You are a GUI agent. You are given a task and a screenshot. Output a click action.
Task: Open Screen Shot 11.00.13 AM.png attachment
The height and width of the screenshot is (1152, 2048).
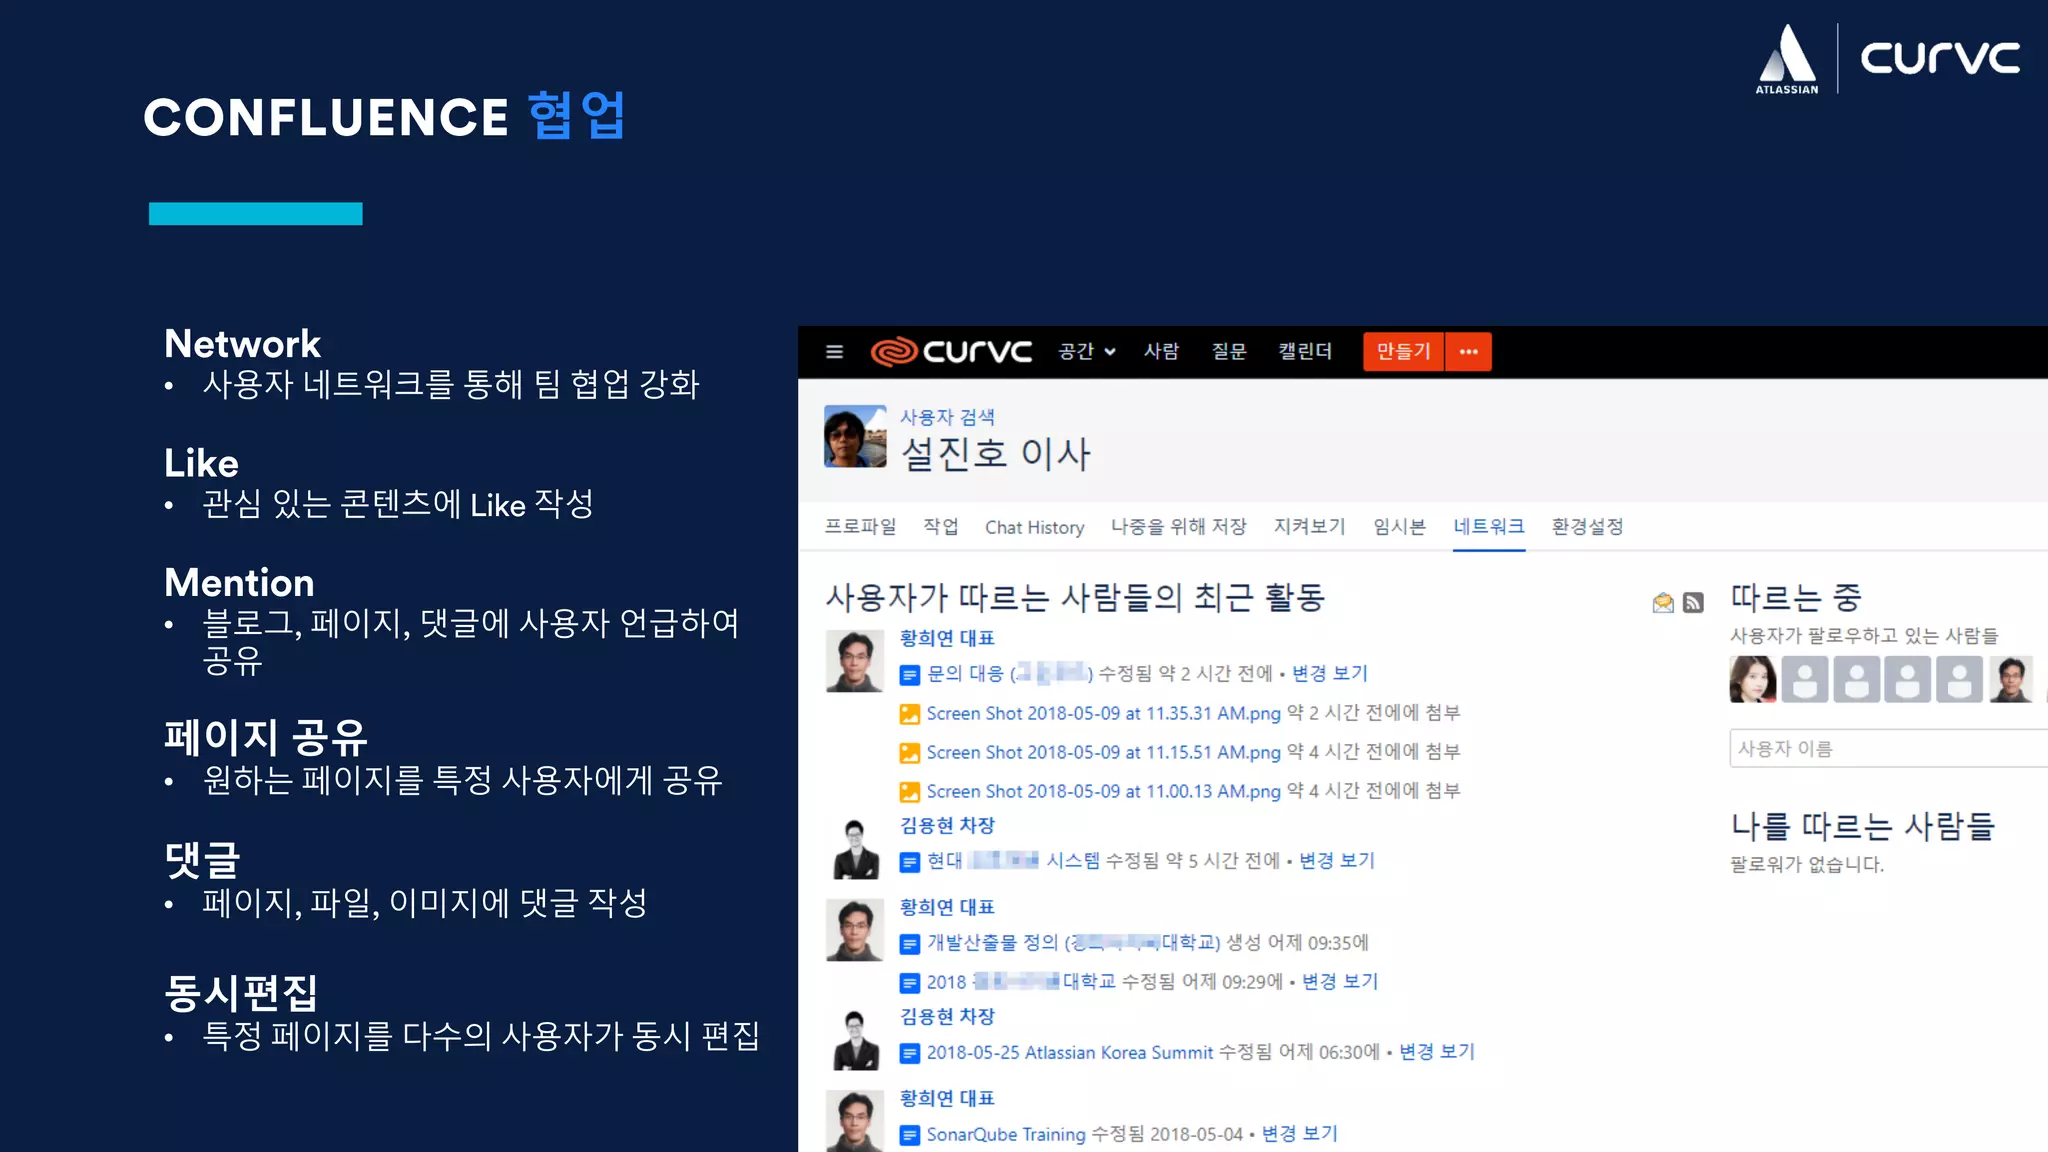click(1103, 791)
